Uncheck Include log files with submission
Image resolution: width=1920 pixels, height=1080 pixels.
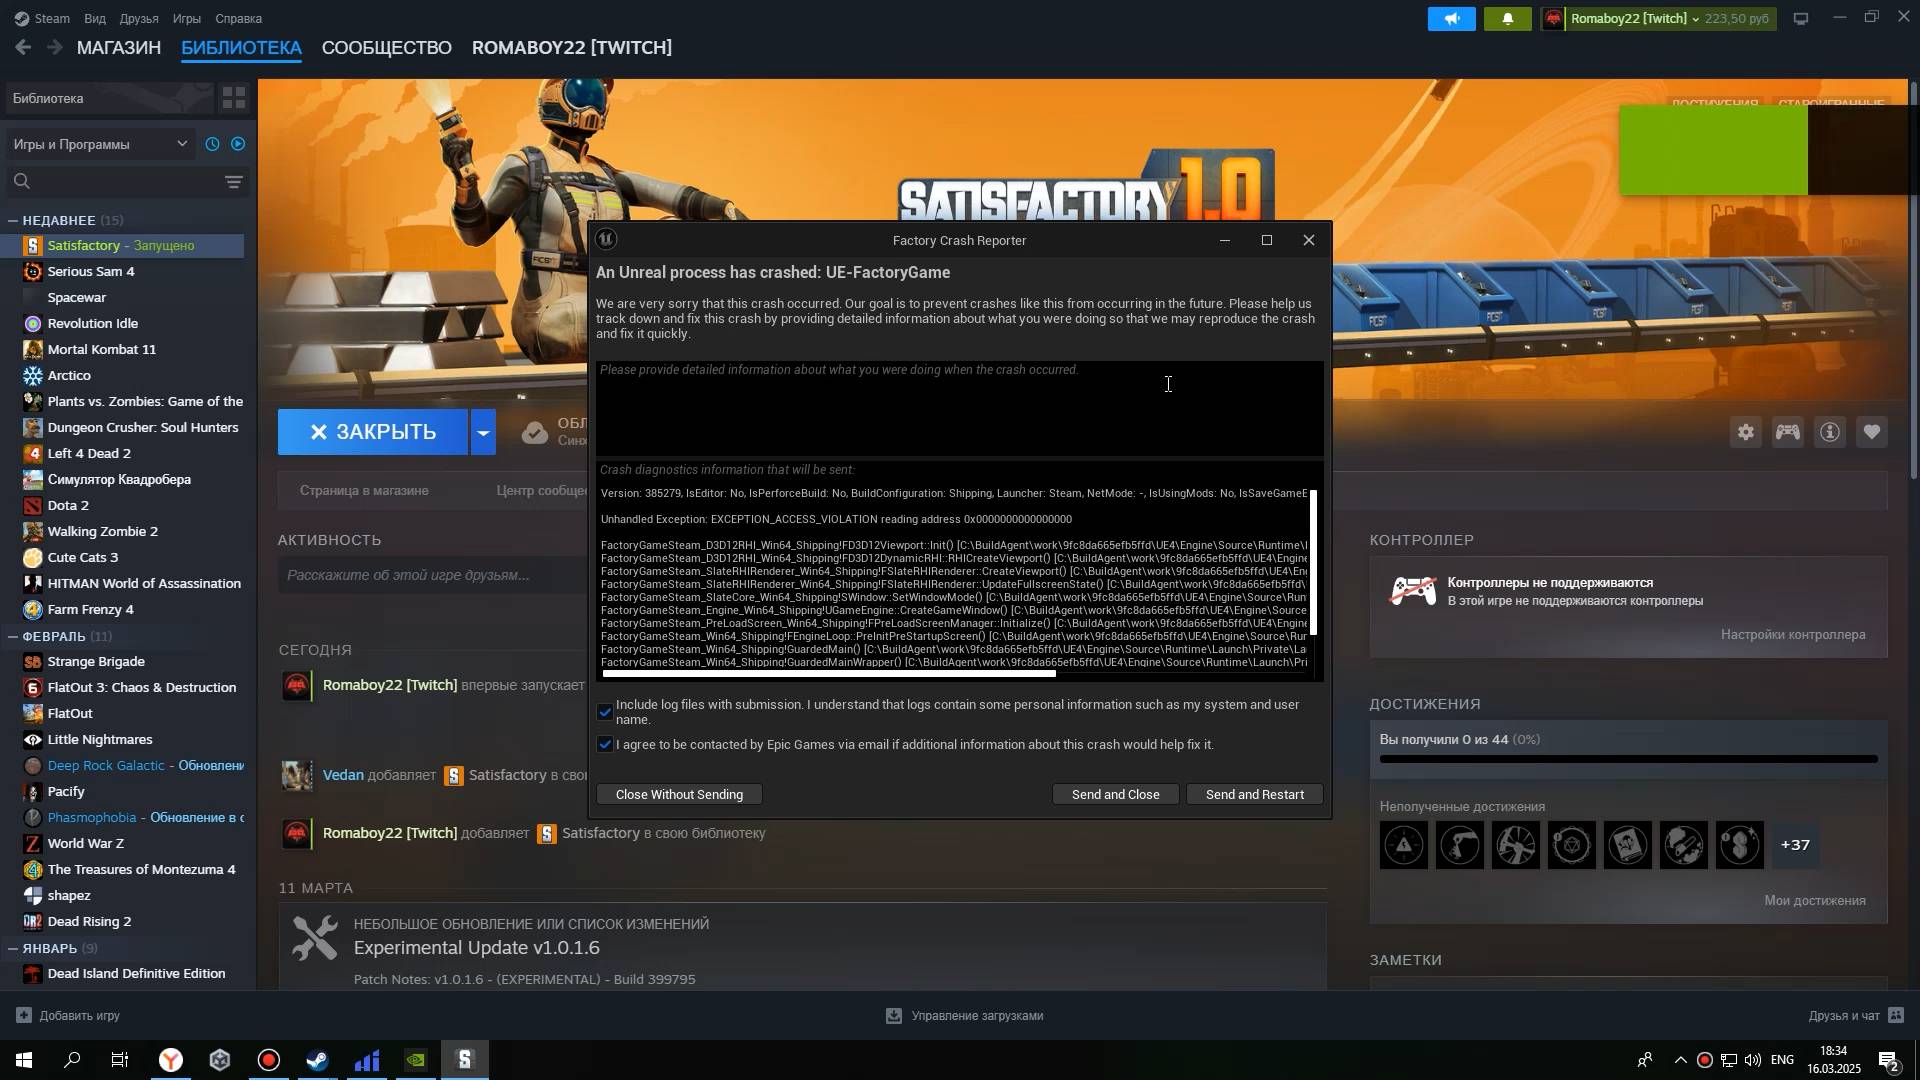(x=605, y=712)
